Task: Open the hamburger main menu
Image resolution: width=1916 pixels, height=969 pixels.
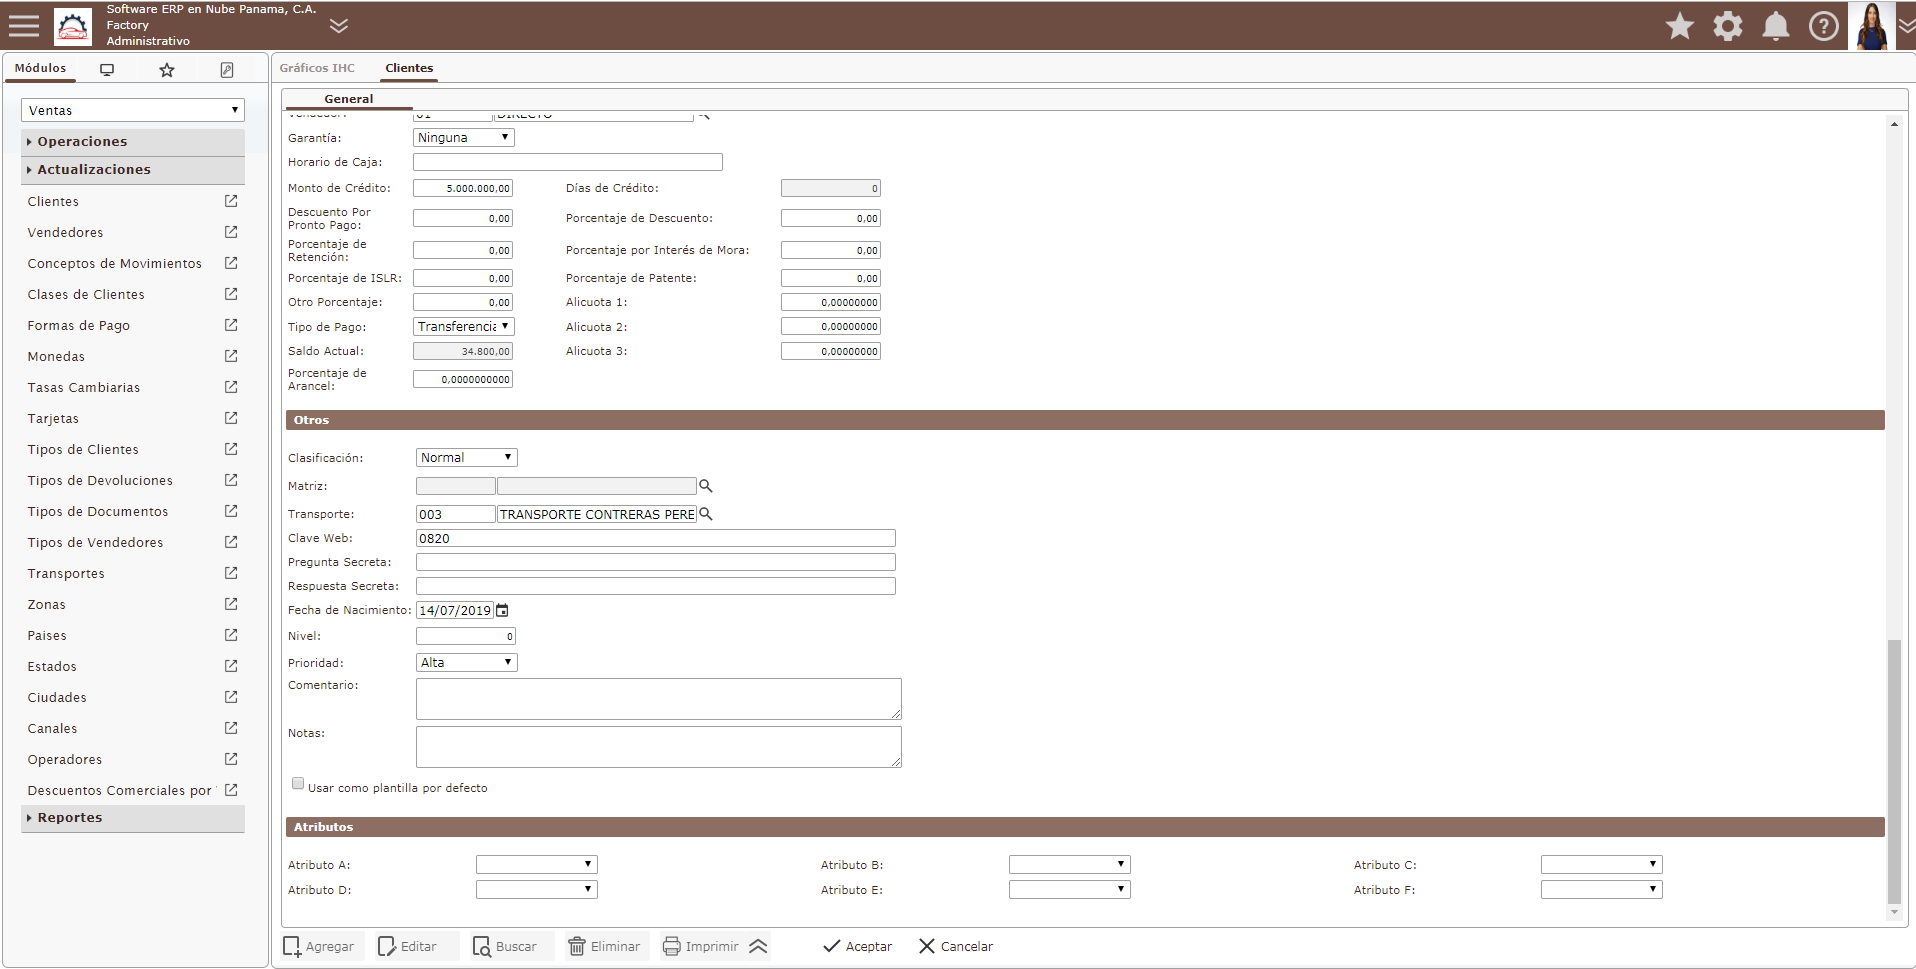Action: (24, 26)
